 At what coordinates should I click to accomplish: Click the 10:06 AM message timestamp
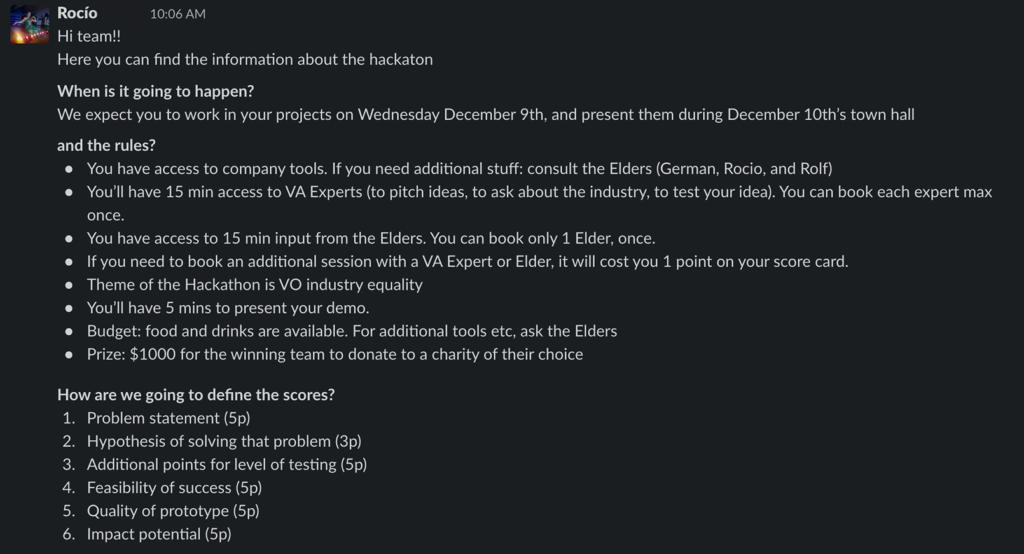point(178,14)
